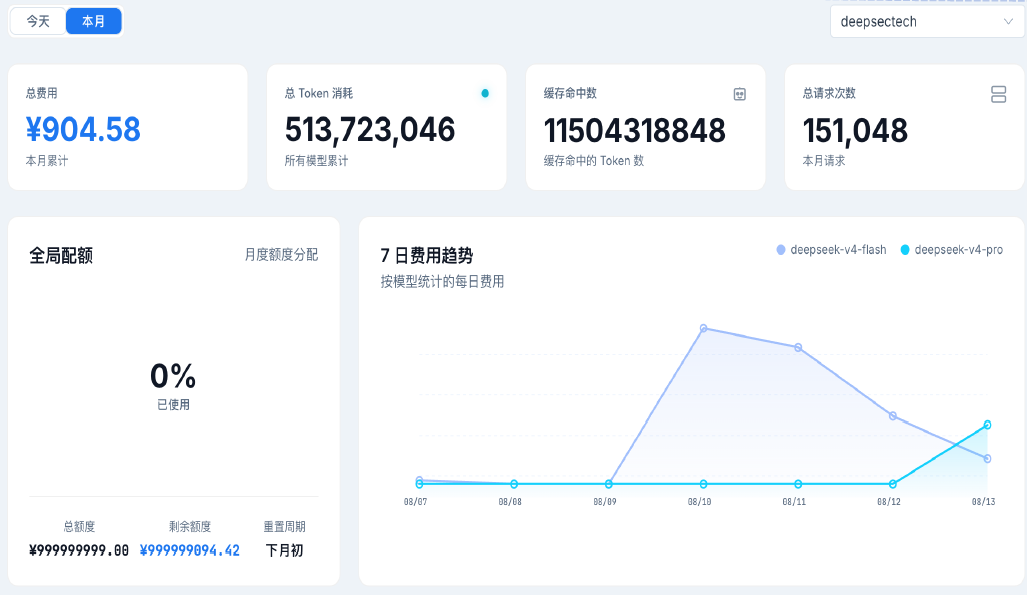1027x595 pixels.
Task: Click the pro data point at 08/09
Action: tap(608, 484)
